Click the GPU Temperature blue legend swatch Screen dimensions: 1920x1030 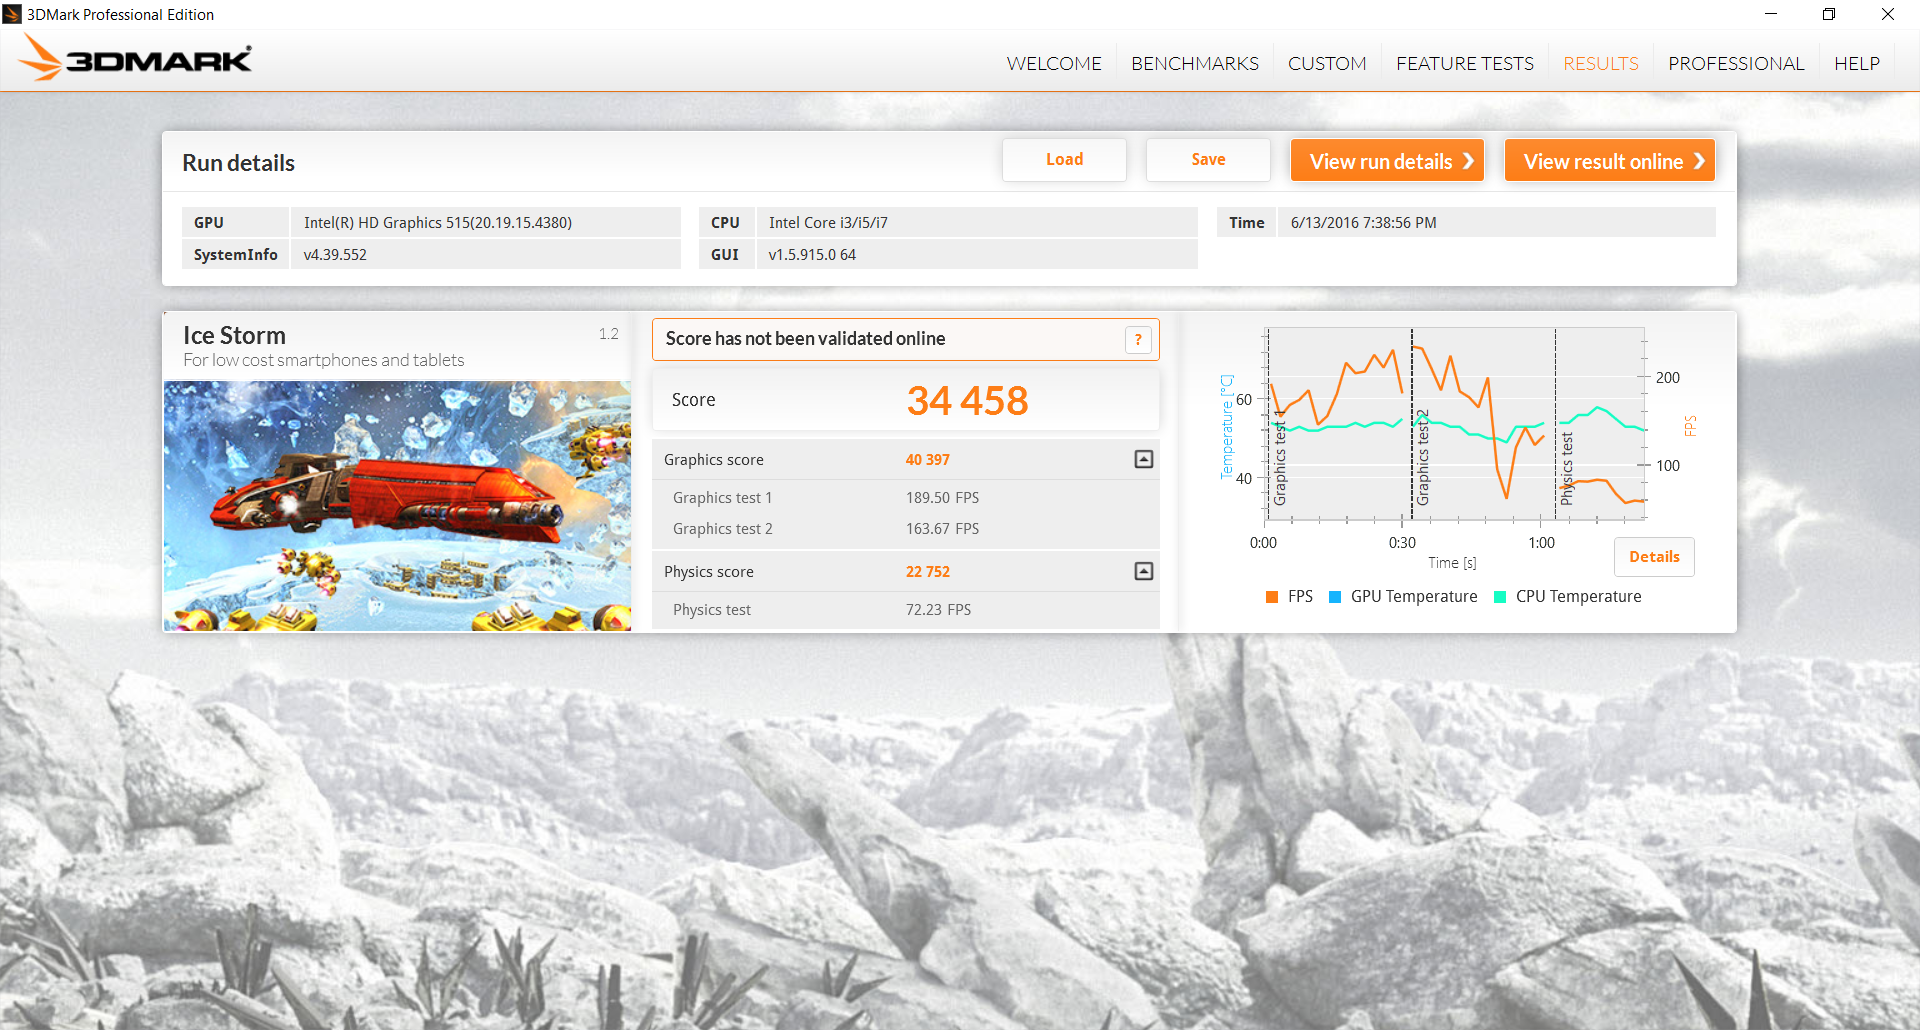[1335, 597]
